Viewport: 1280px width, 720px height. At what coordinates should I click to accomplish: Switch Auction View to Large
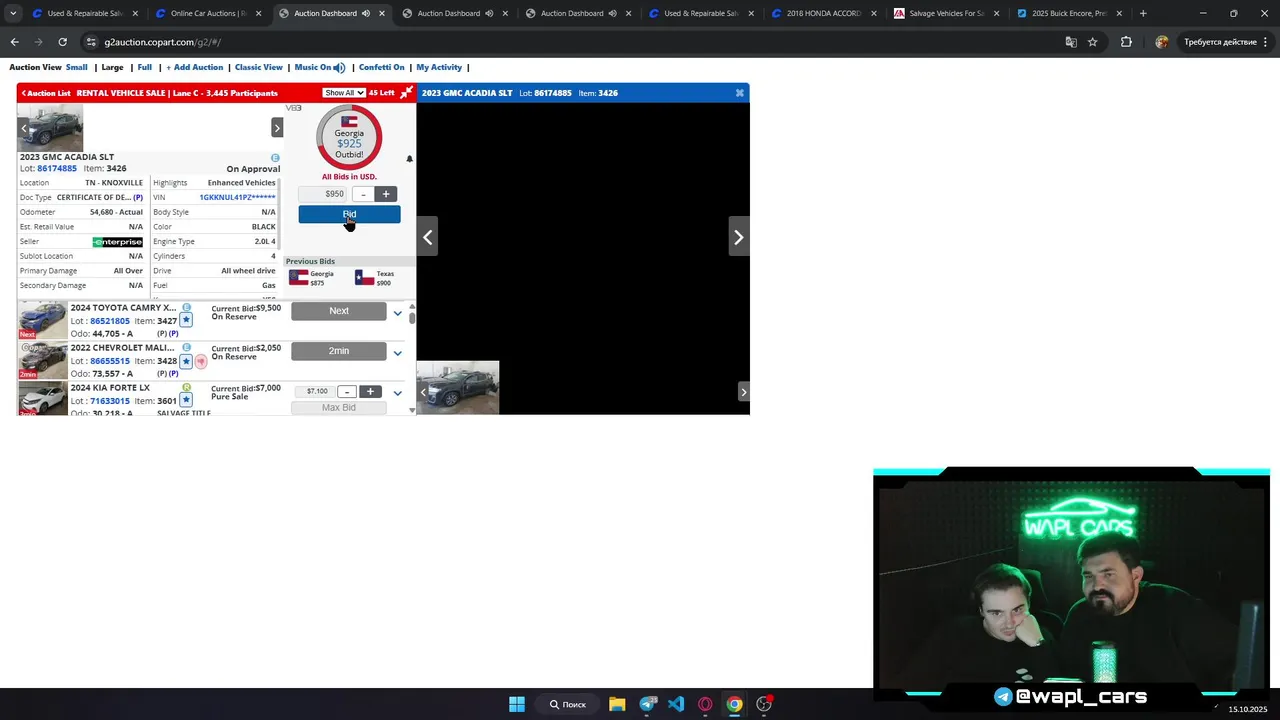pos(113,67)
